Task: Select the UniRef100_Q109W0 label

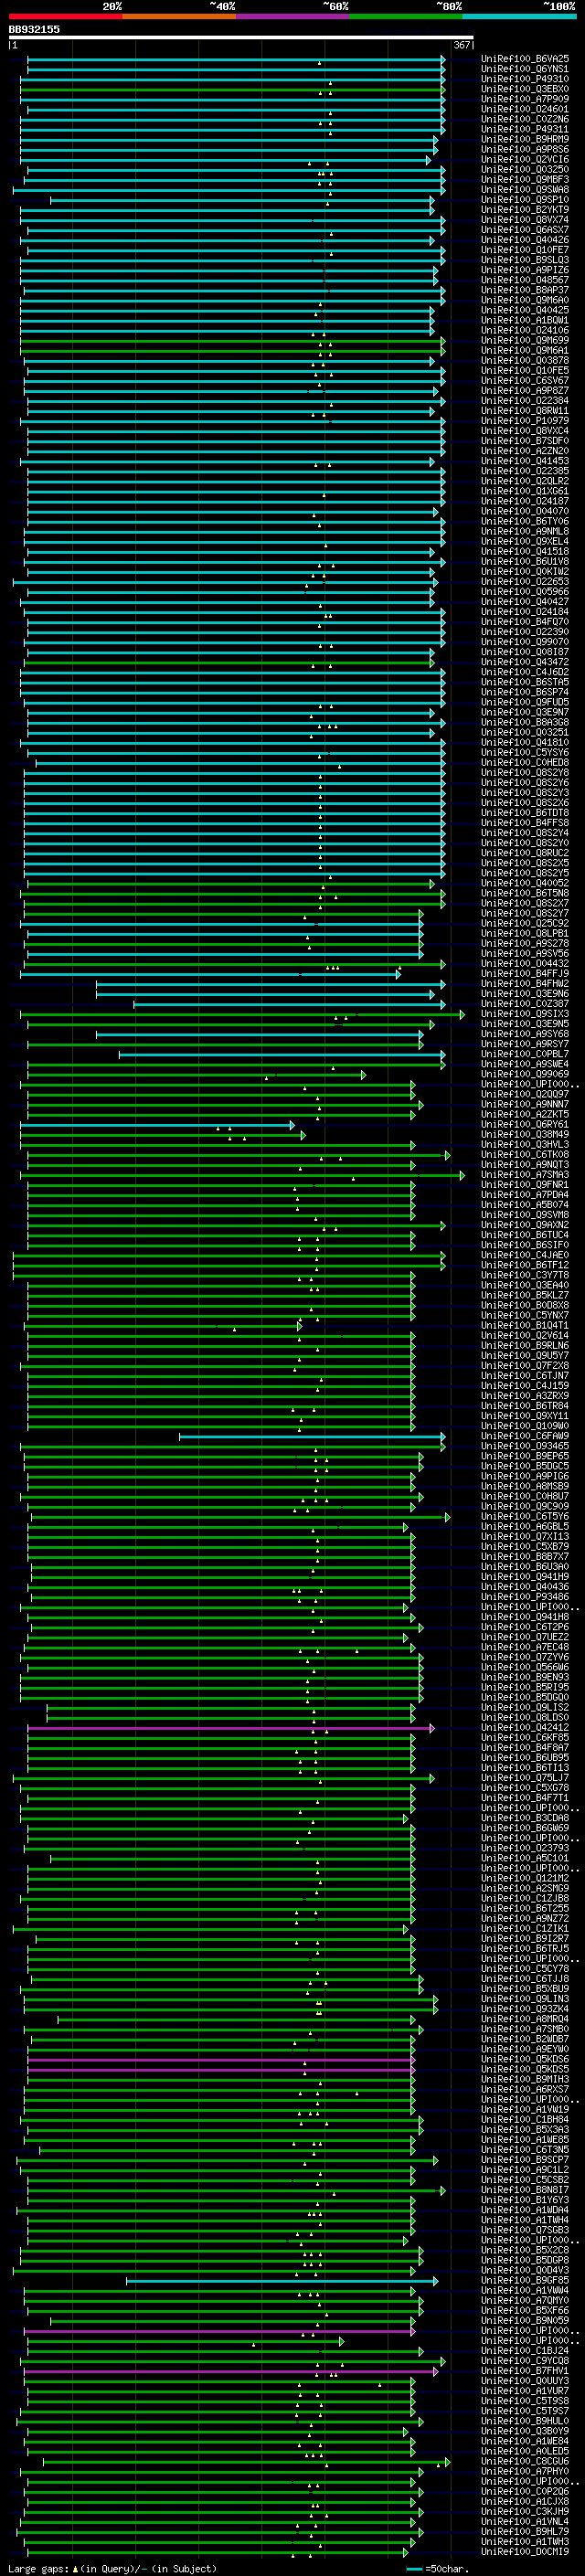Action: click(x=525, y=1426)
